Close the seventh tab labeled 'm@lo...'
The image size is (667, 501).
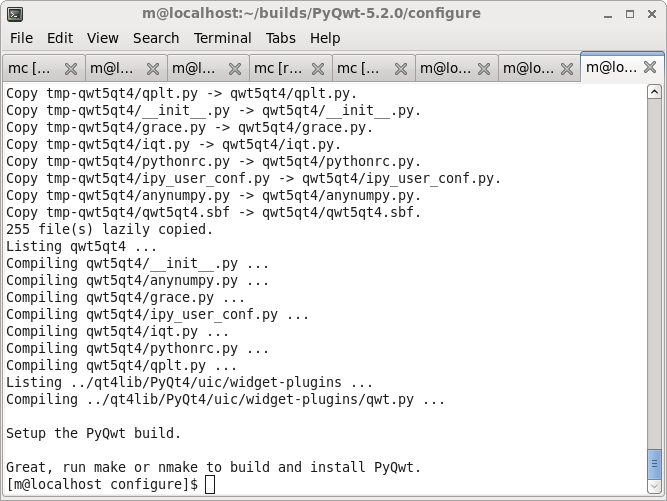point(567,69)
